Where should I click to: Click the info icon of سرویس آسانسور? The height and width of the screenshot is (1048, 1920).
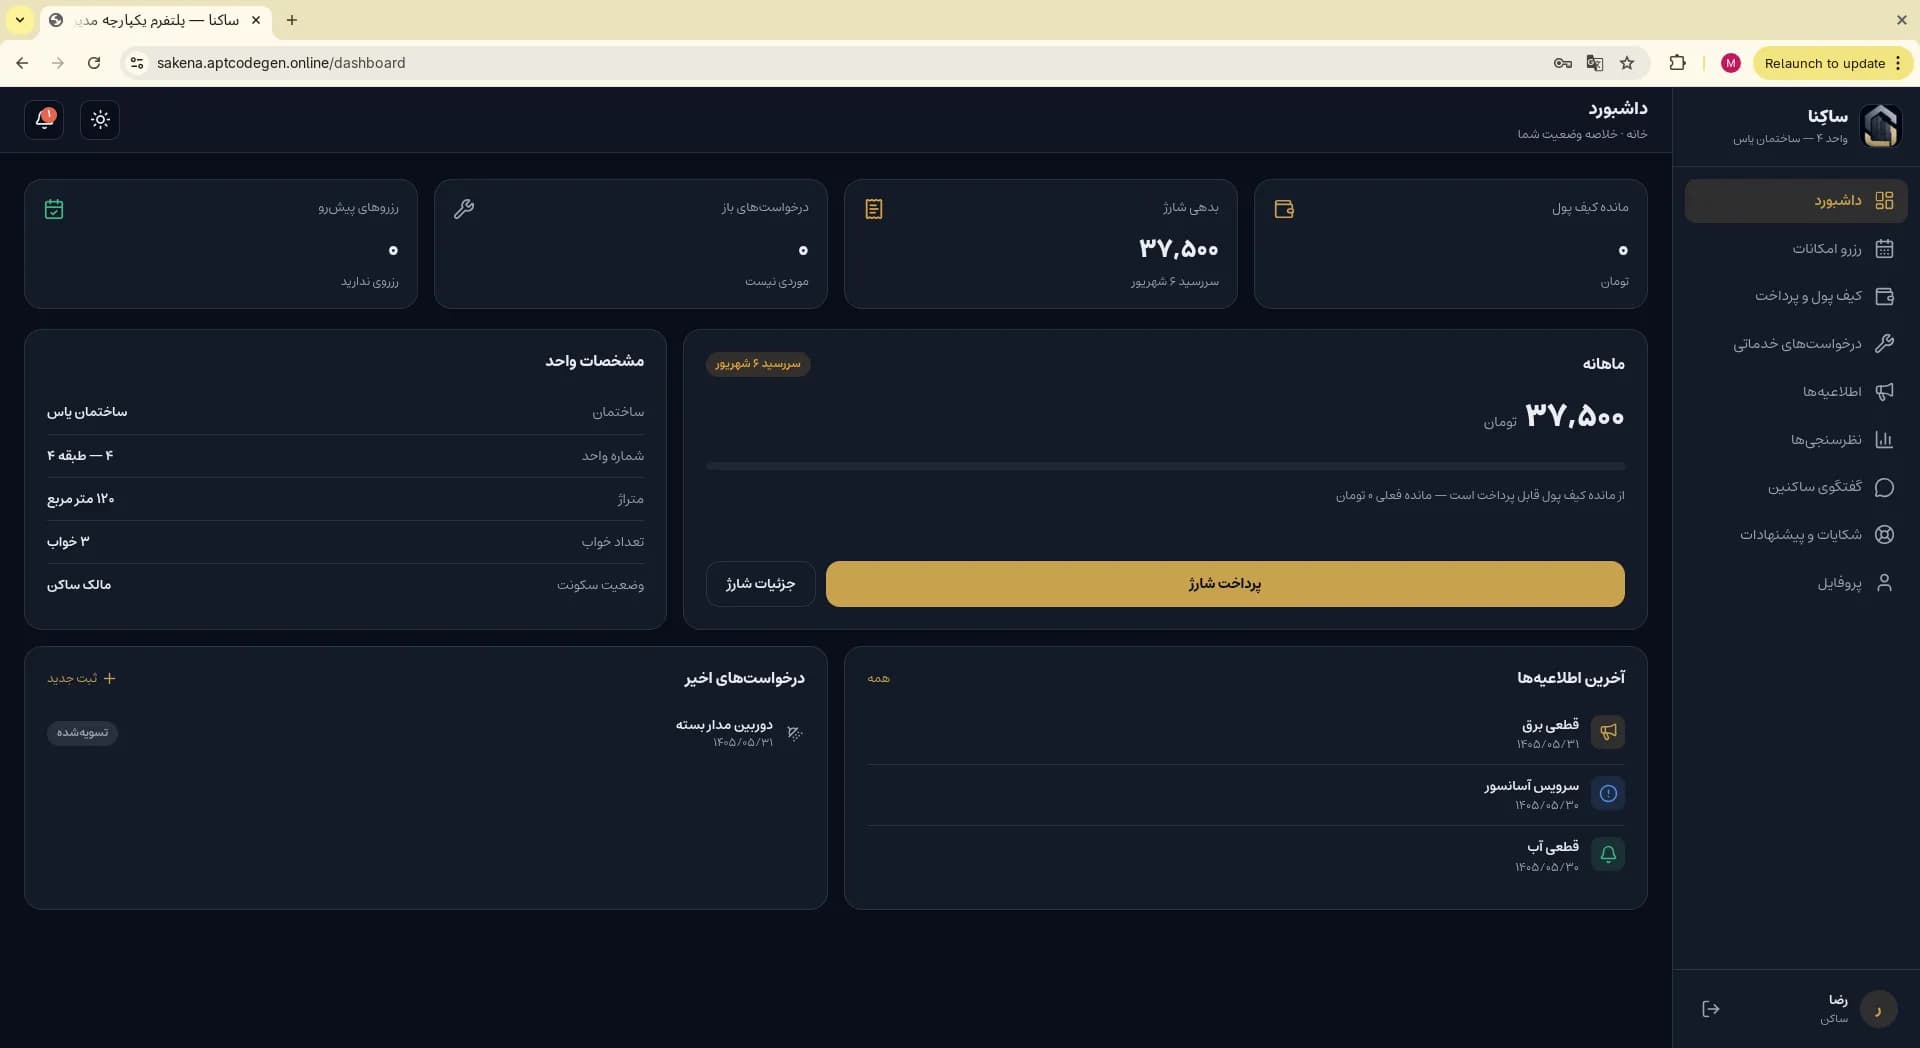[x=1608, y=793]
